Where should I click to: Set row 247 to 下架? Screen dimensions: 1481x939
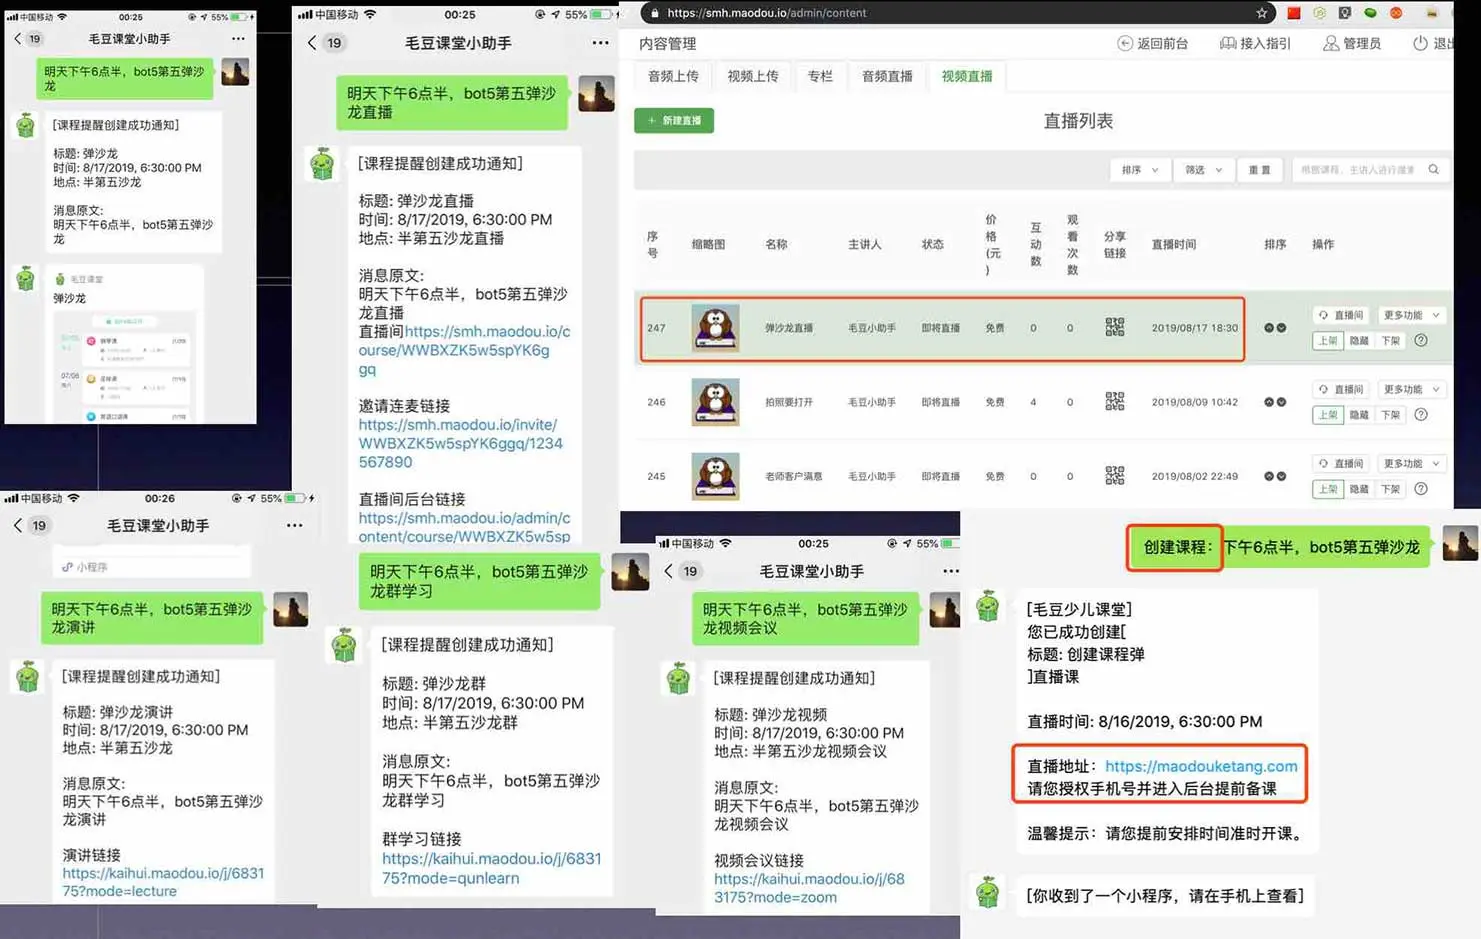(x=1391, y=341)
